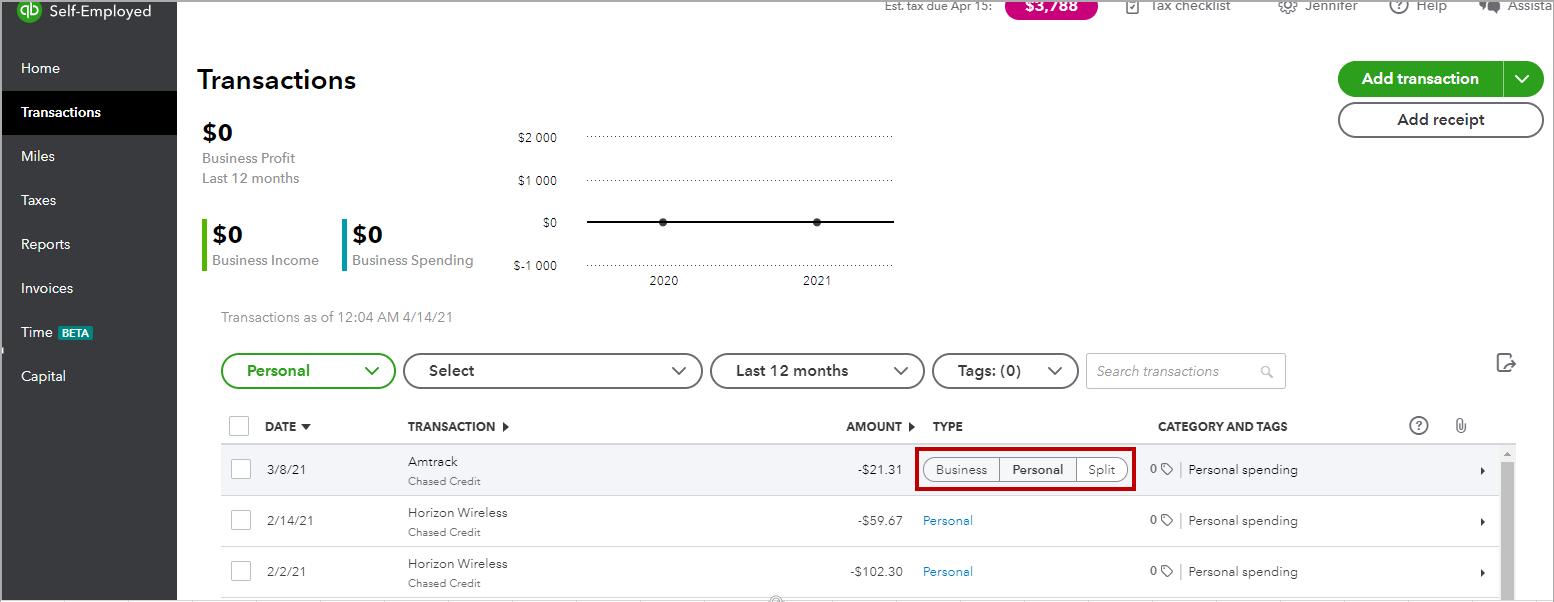
Task: Click the Add receipt button
Action: click(x=1440, y=119)
